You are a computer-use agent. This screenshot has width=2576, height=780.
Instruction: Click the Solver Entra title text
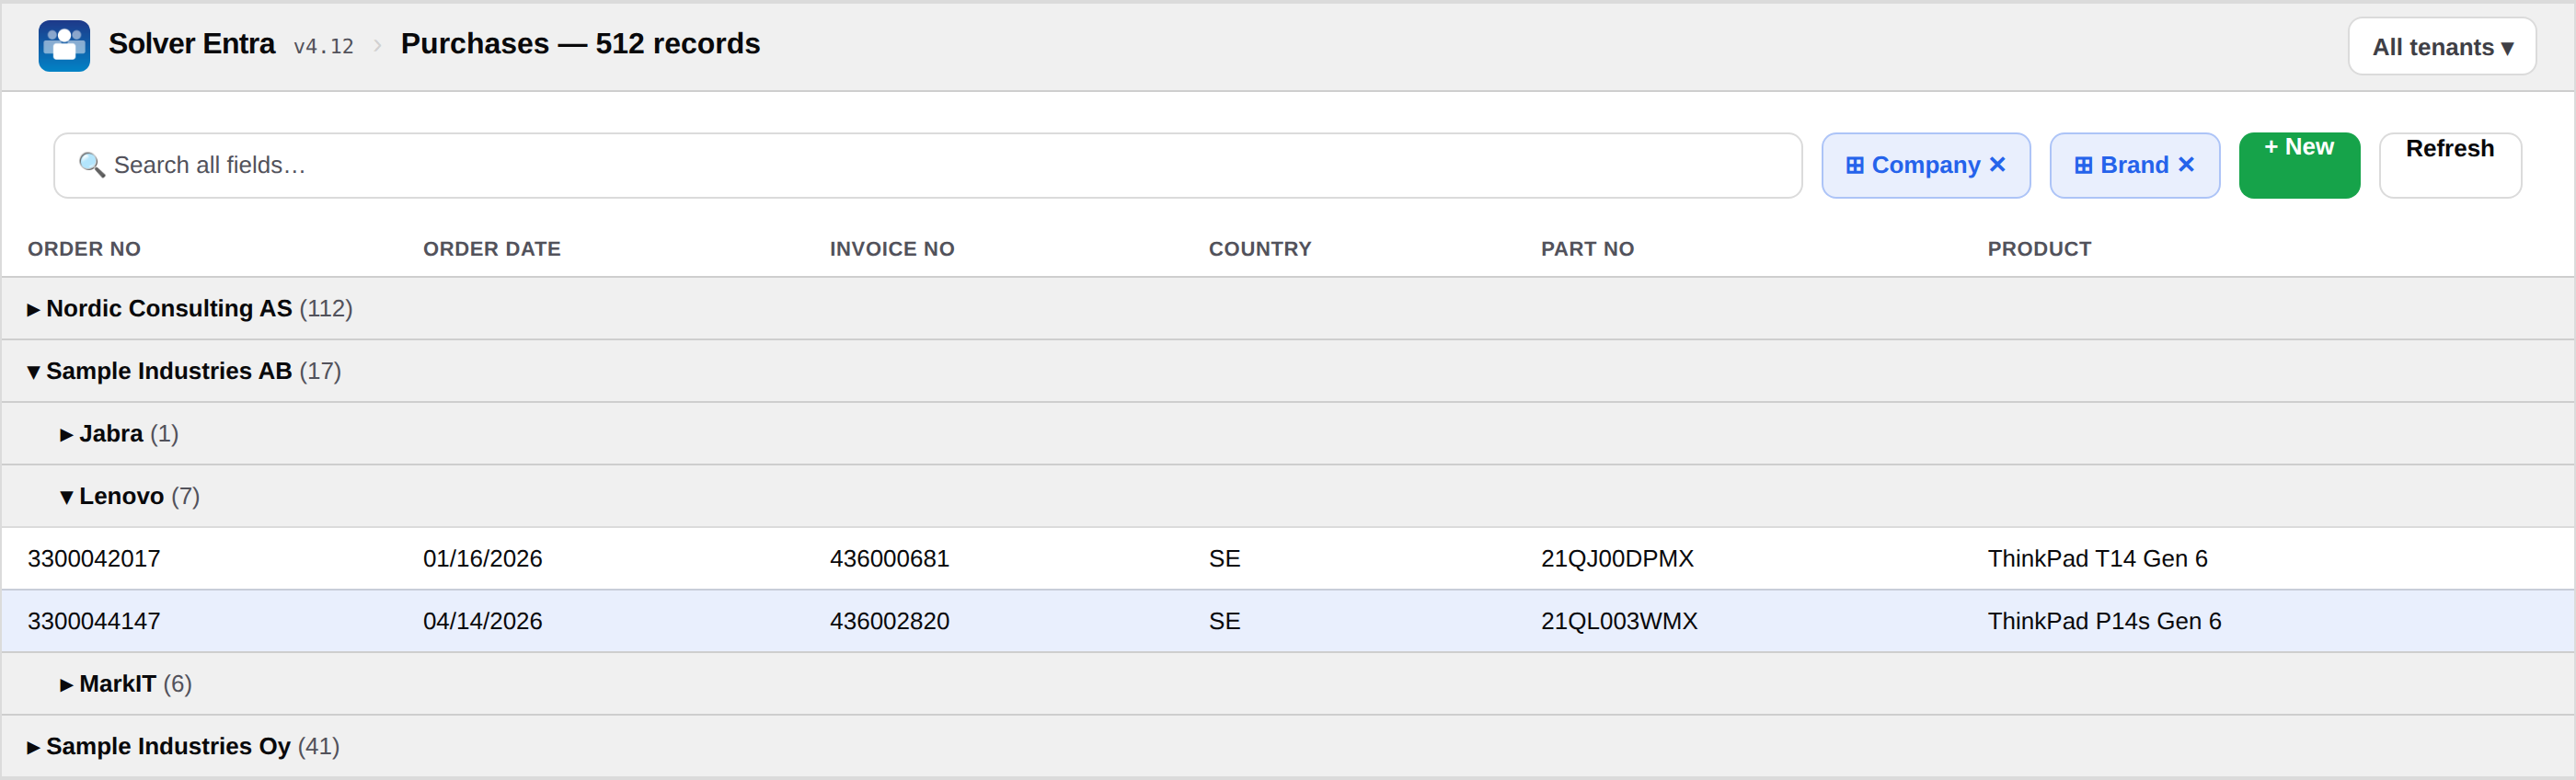(191, 44)
